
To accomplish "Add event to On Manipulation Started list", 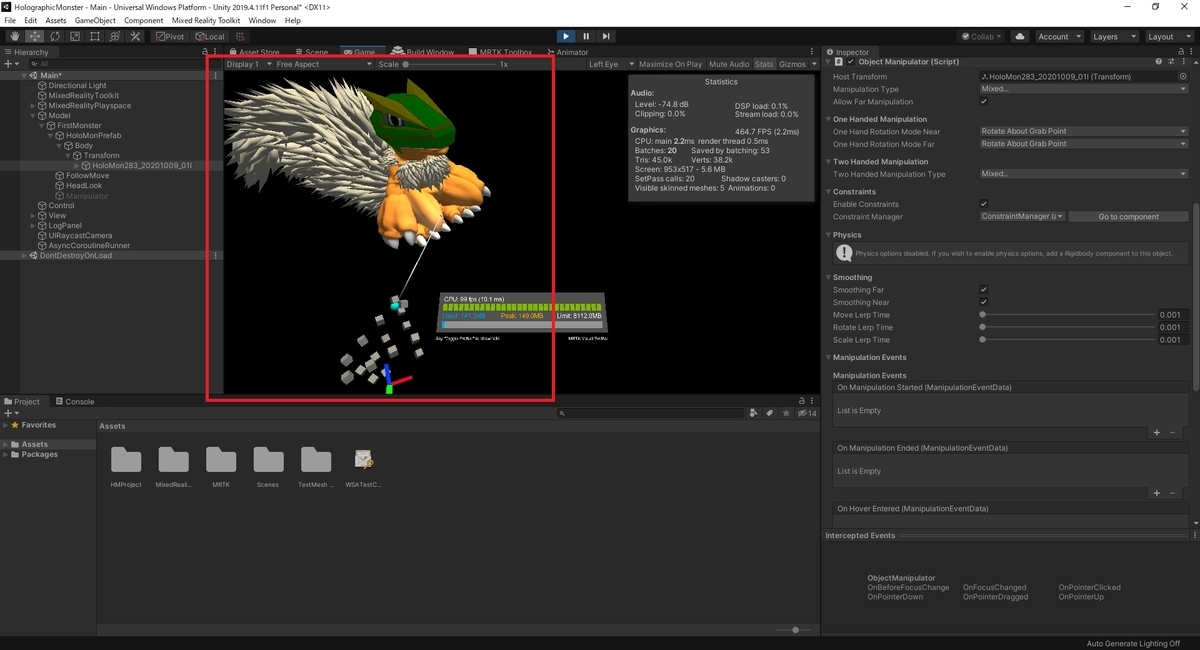I will 1157,433.
